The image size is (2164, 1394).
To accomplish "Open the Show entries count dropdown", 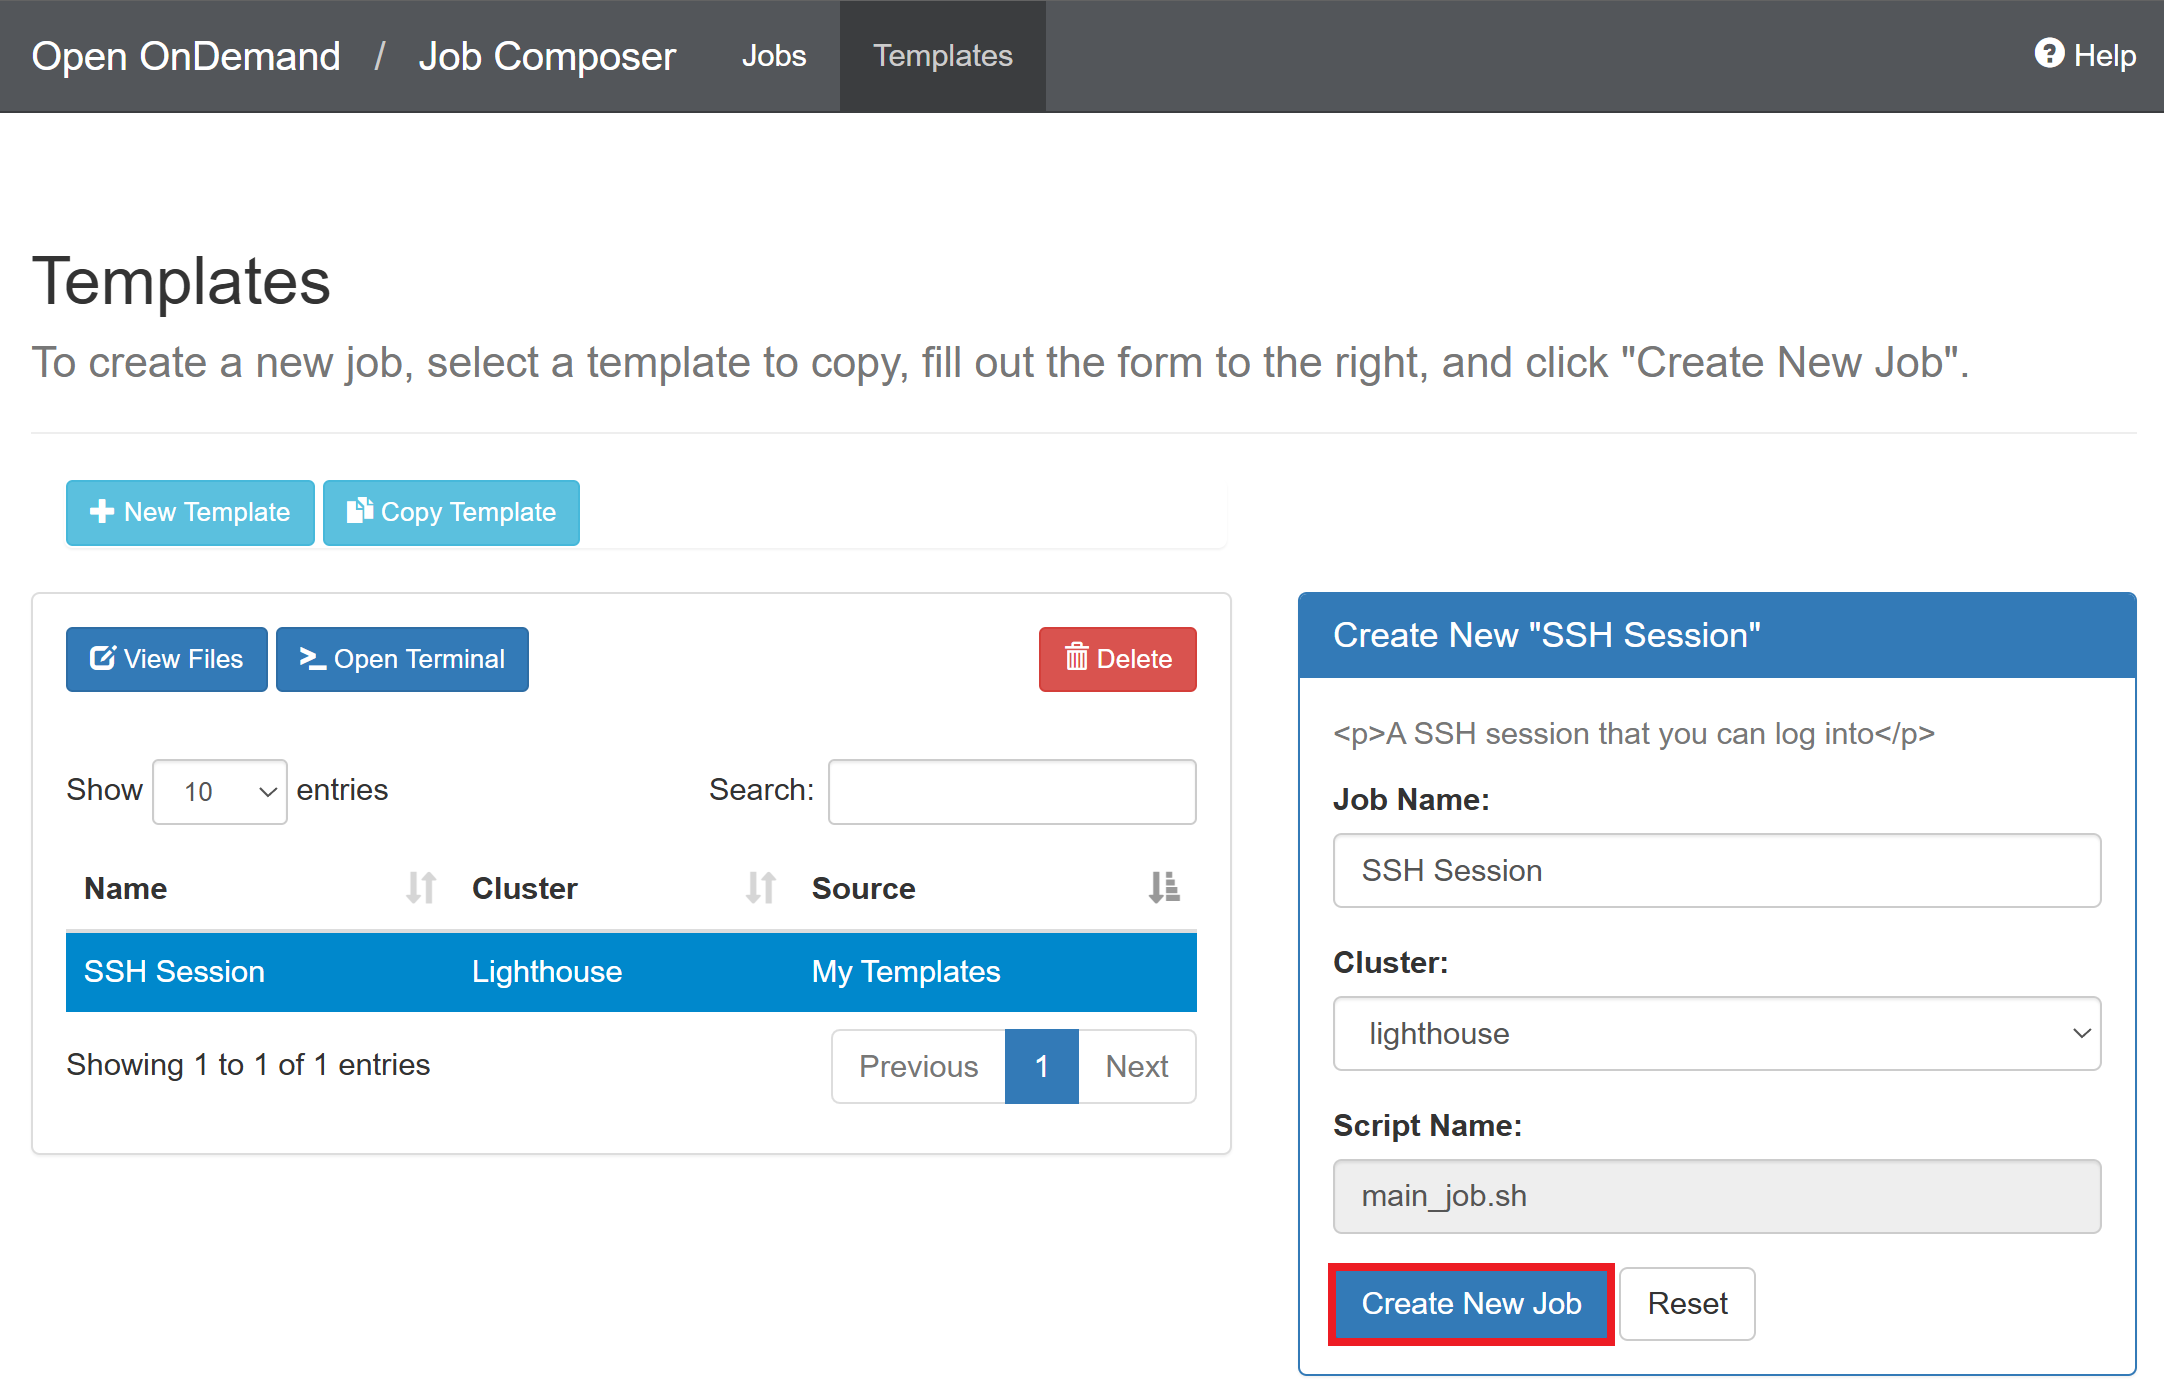I will click(220, 792).
